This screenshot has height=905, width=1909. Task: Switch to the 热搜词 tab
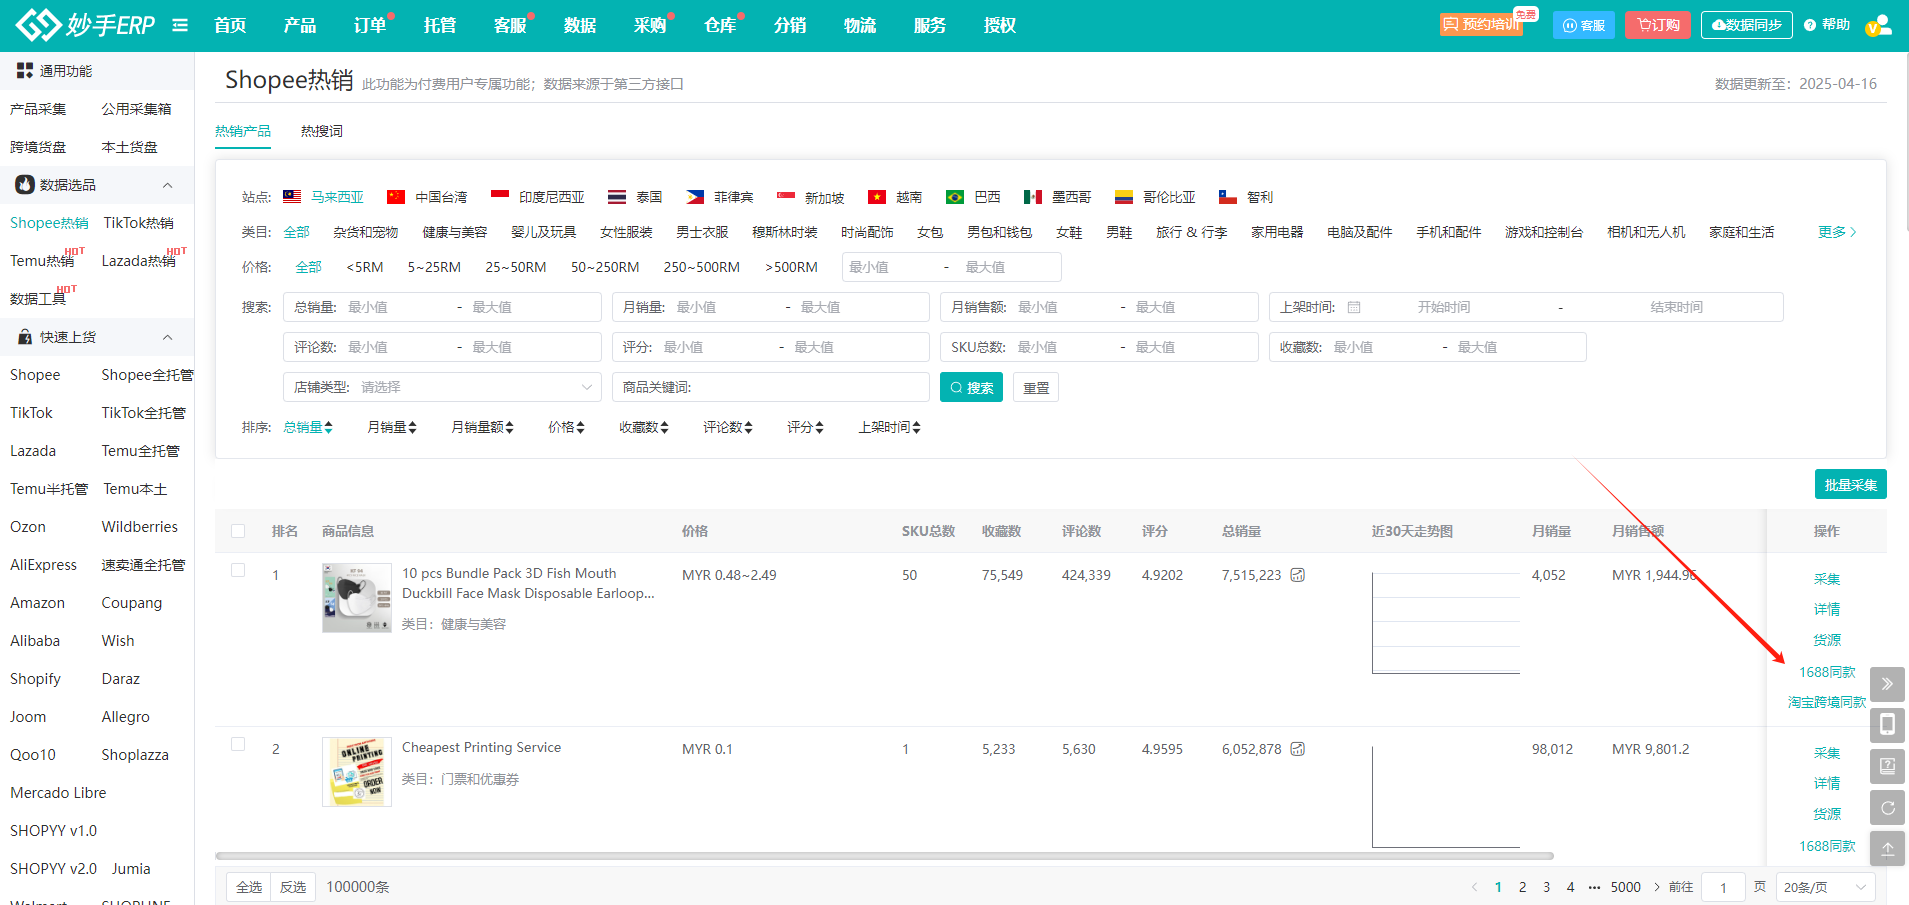[322, 131]
